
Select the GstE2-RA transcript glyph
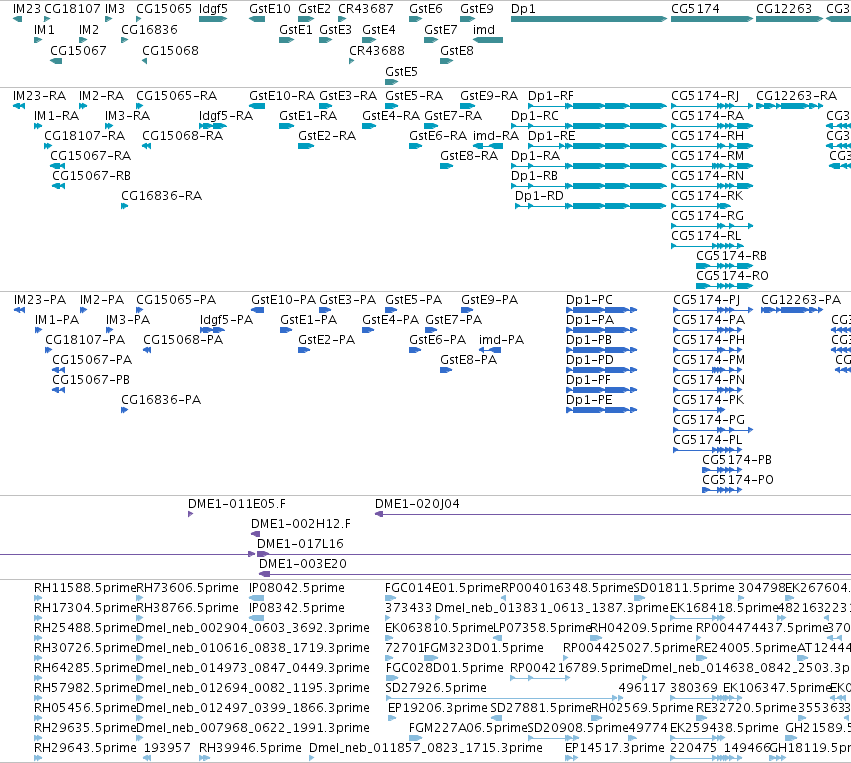tap(306, 146)
